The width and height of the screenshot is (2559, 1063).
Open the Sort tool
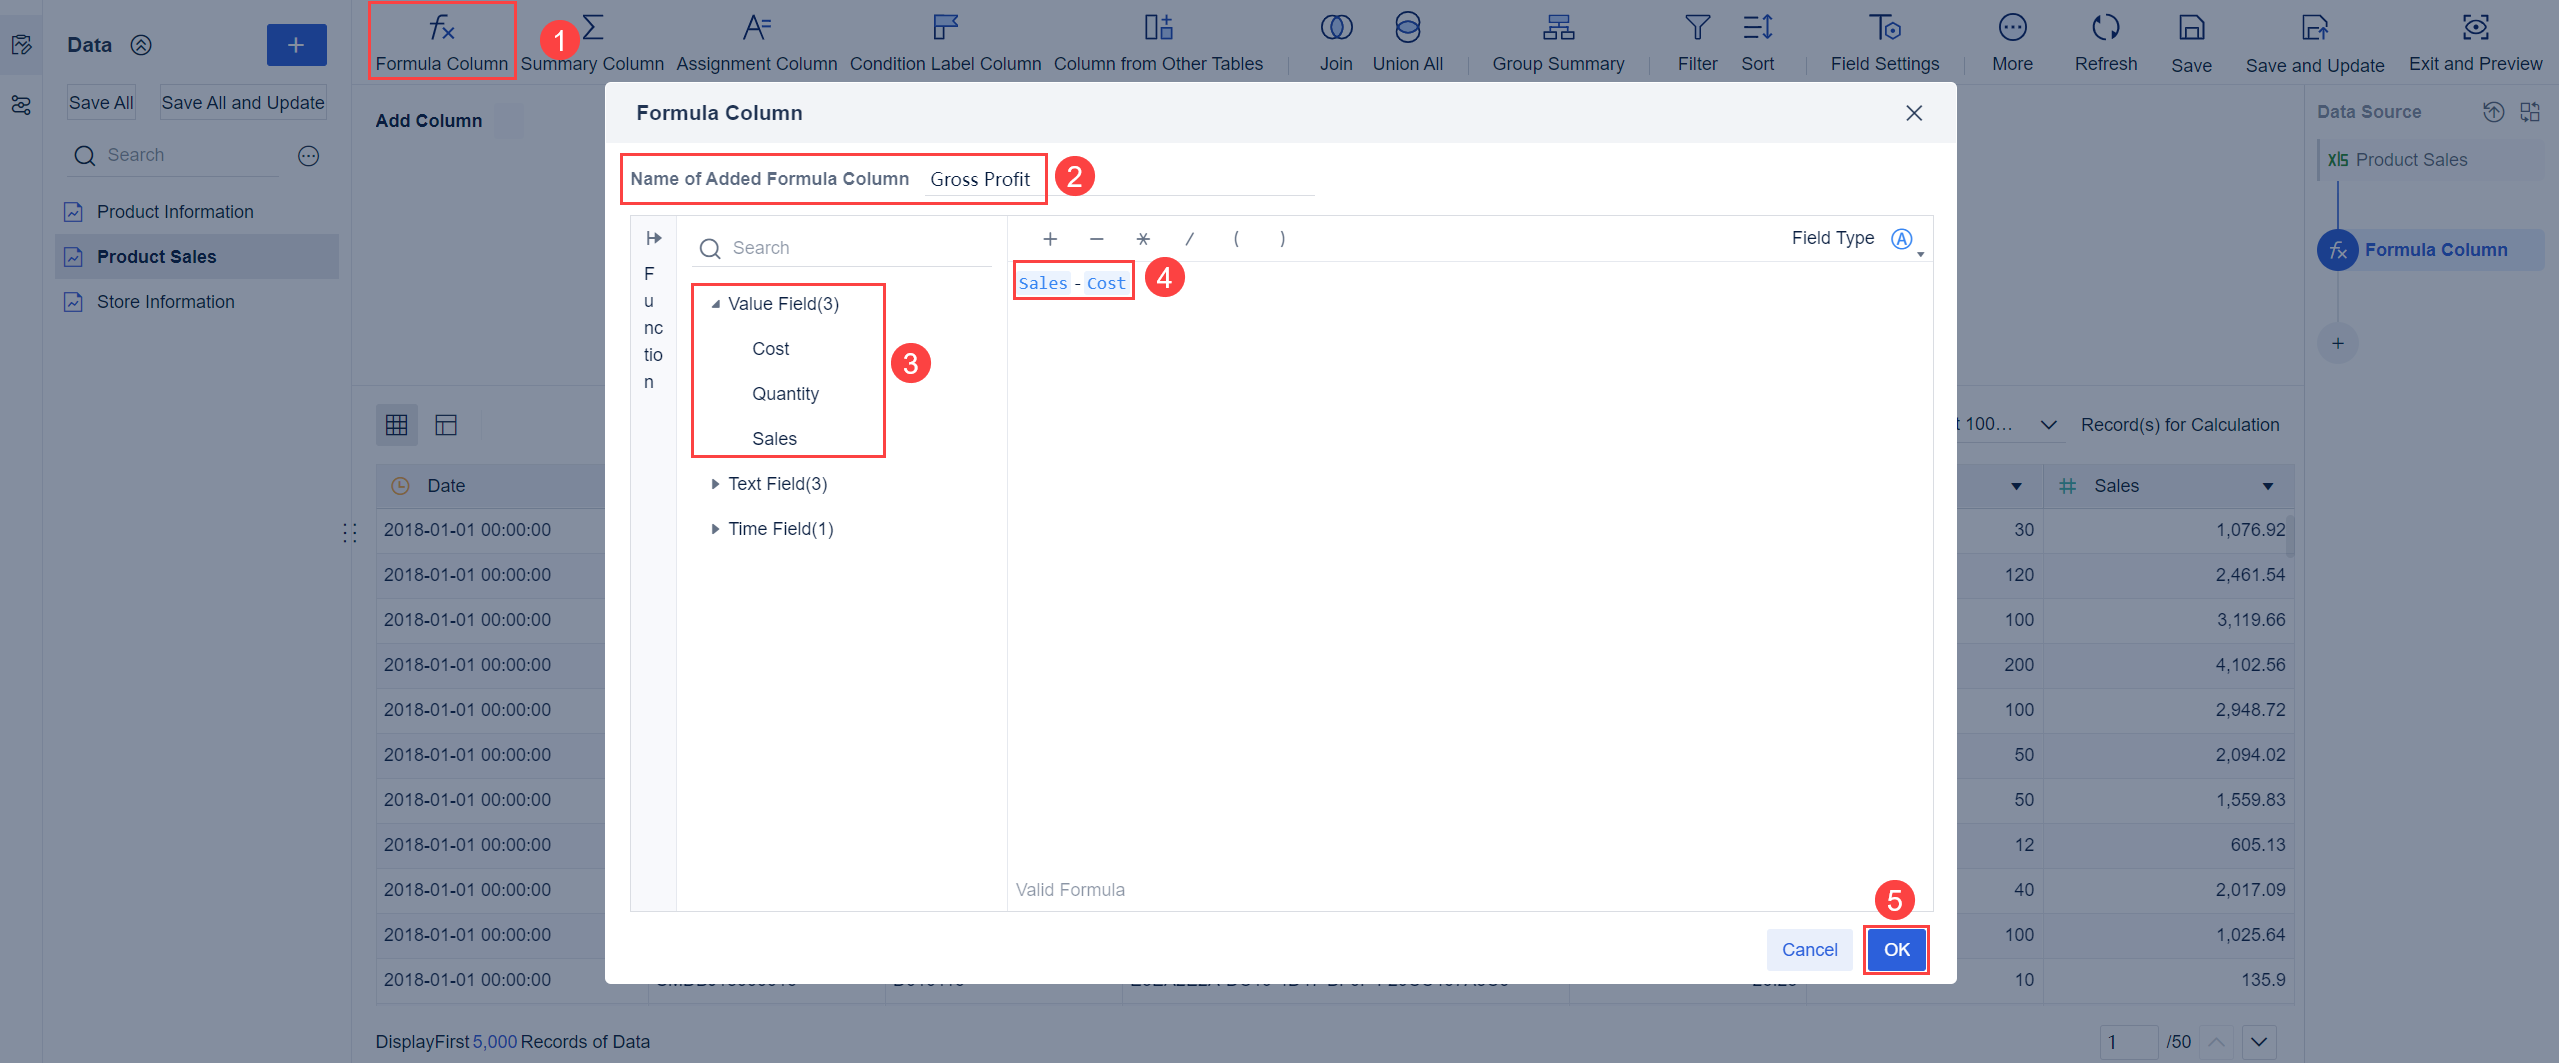[1757, 42]
